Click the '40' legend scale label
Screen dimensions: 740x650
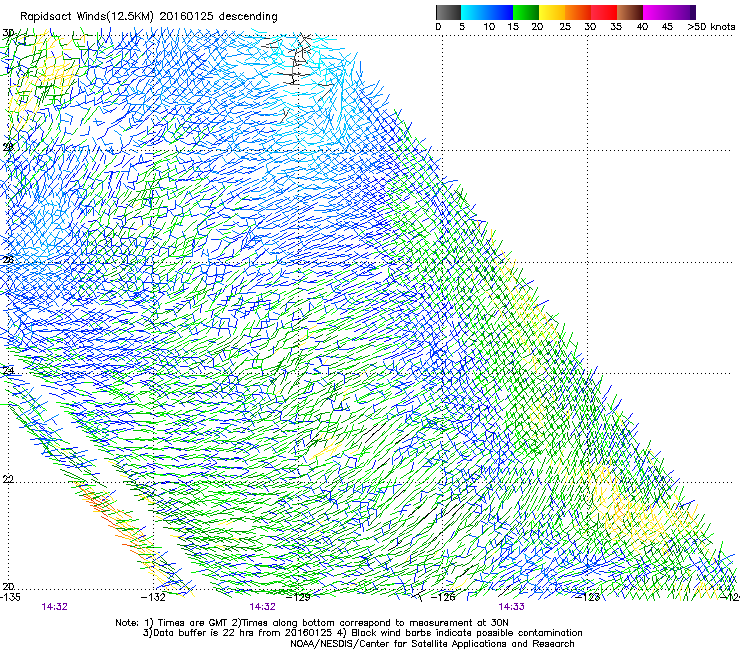[x=642, y=27]
